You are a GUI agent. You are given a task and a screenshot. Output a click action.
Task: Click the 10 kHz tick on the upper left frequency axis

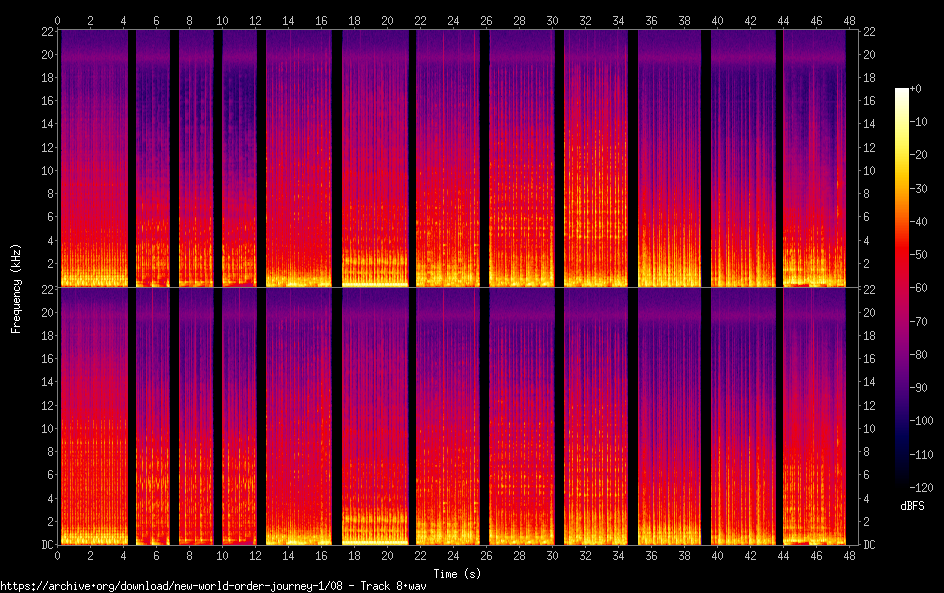click(44, 170)
